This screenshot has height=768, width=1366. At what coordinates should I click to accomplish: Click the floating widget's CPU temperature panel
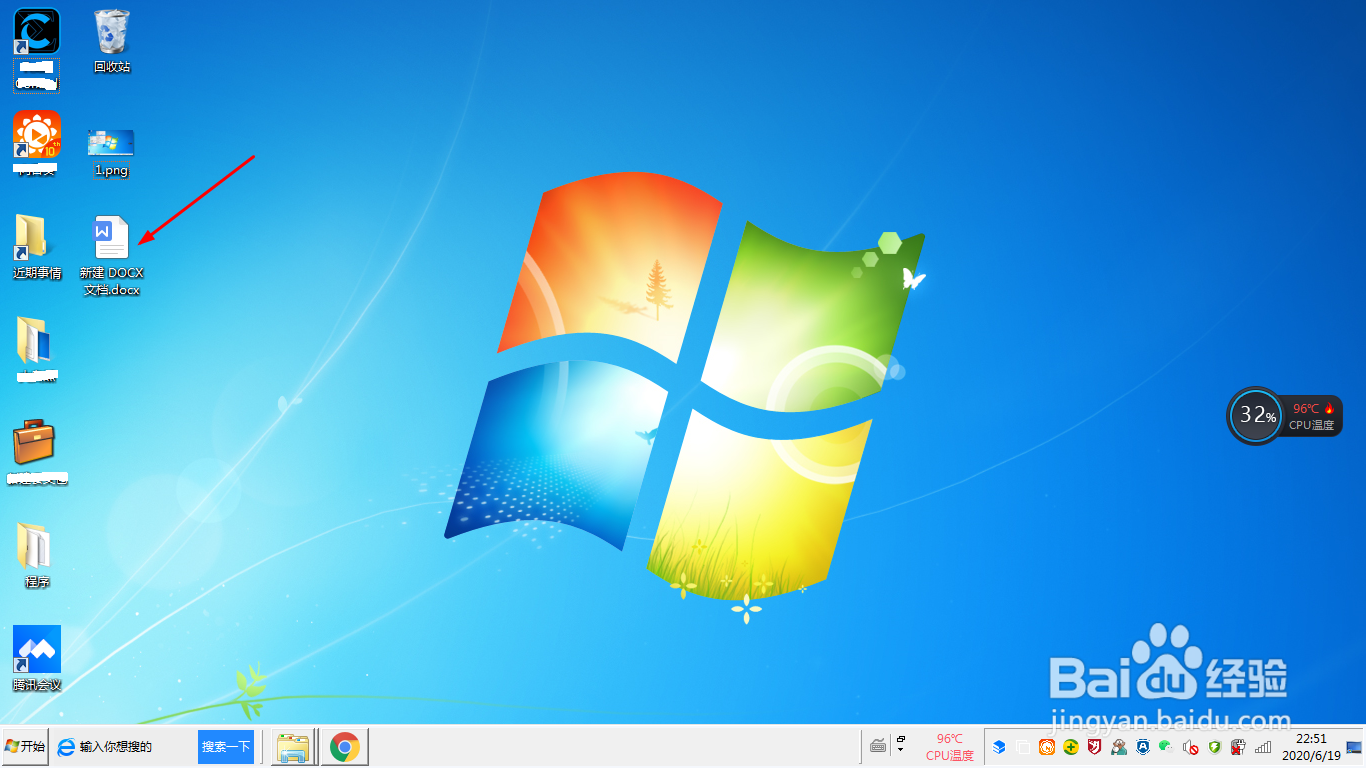(1312, 416)
